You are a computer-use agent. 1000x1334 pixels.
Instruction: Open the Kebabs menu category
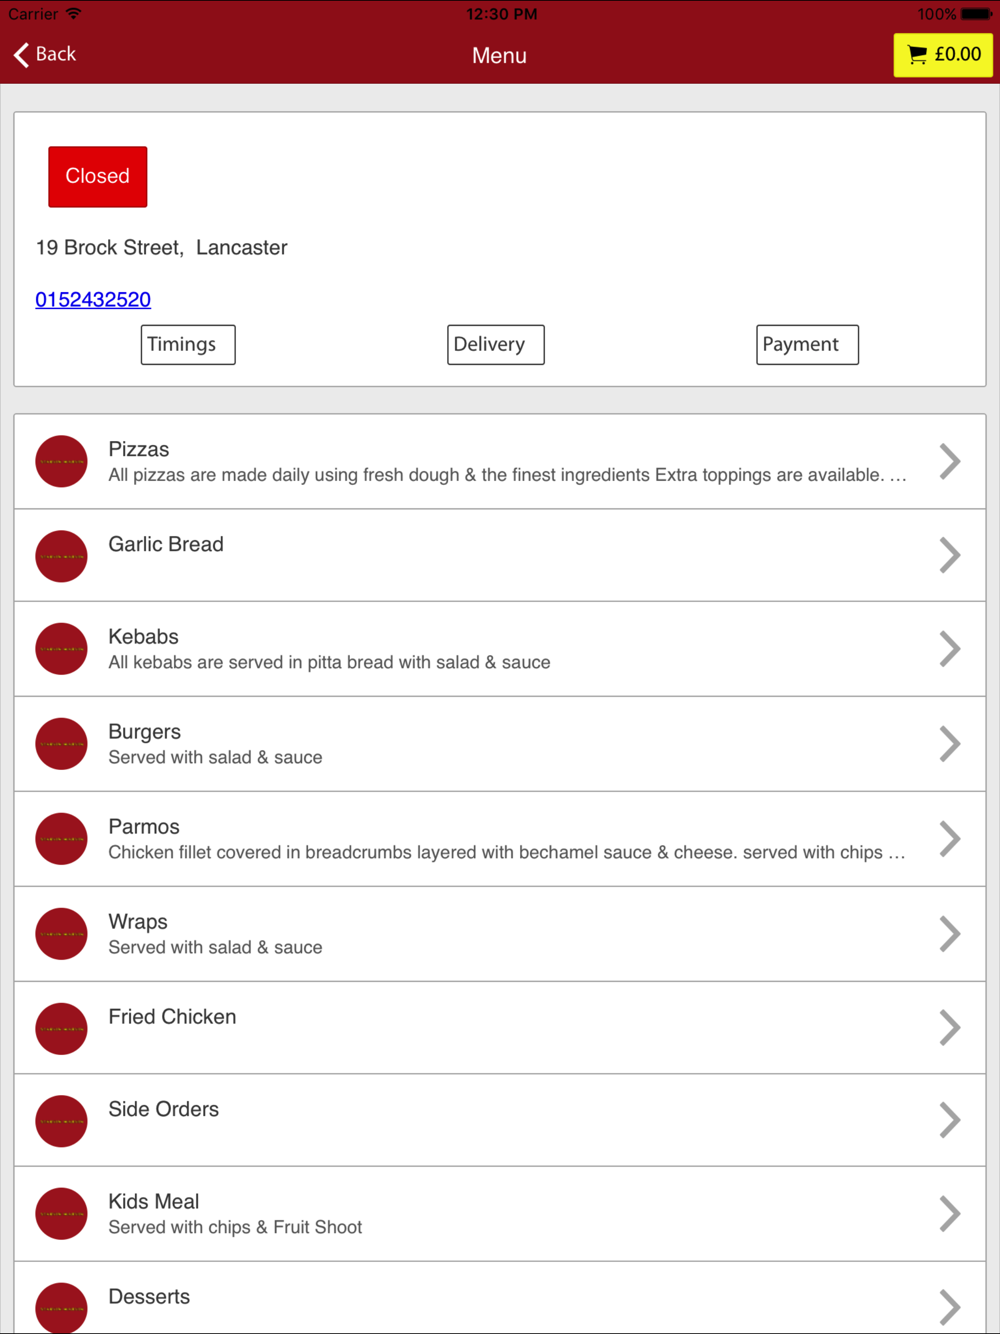[x=500, y=649]
